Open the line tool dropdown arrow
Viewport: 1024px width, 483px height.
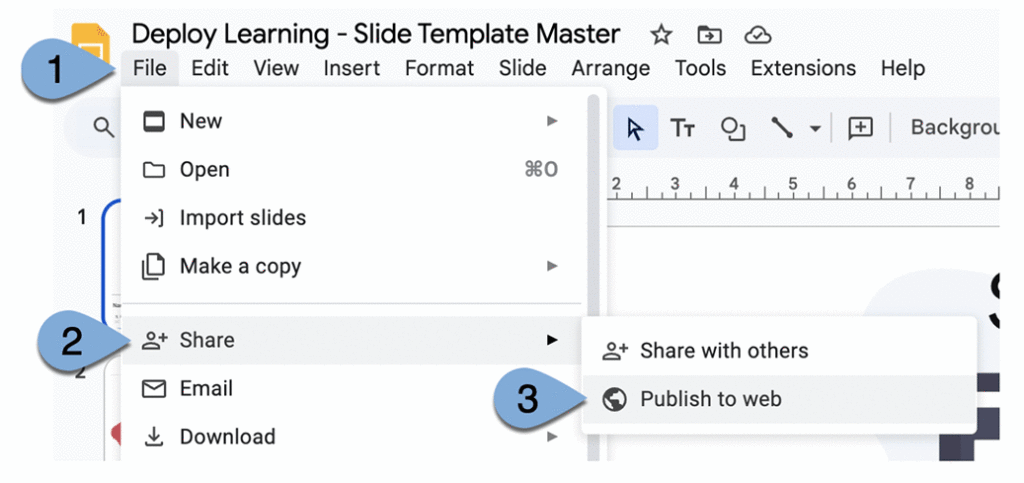tap(815, 129)
